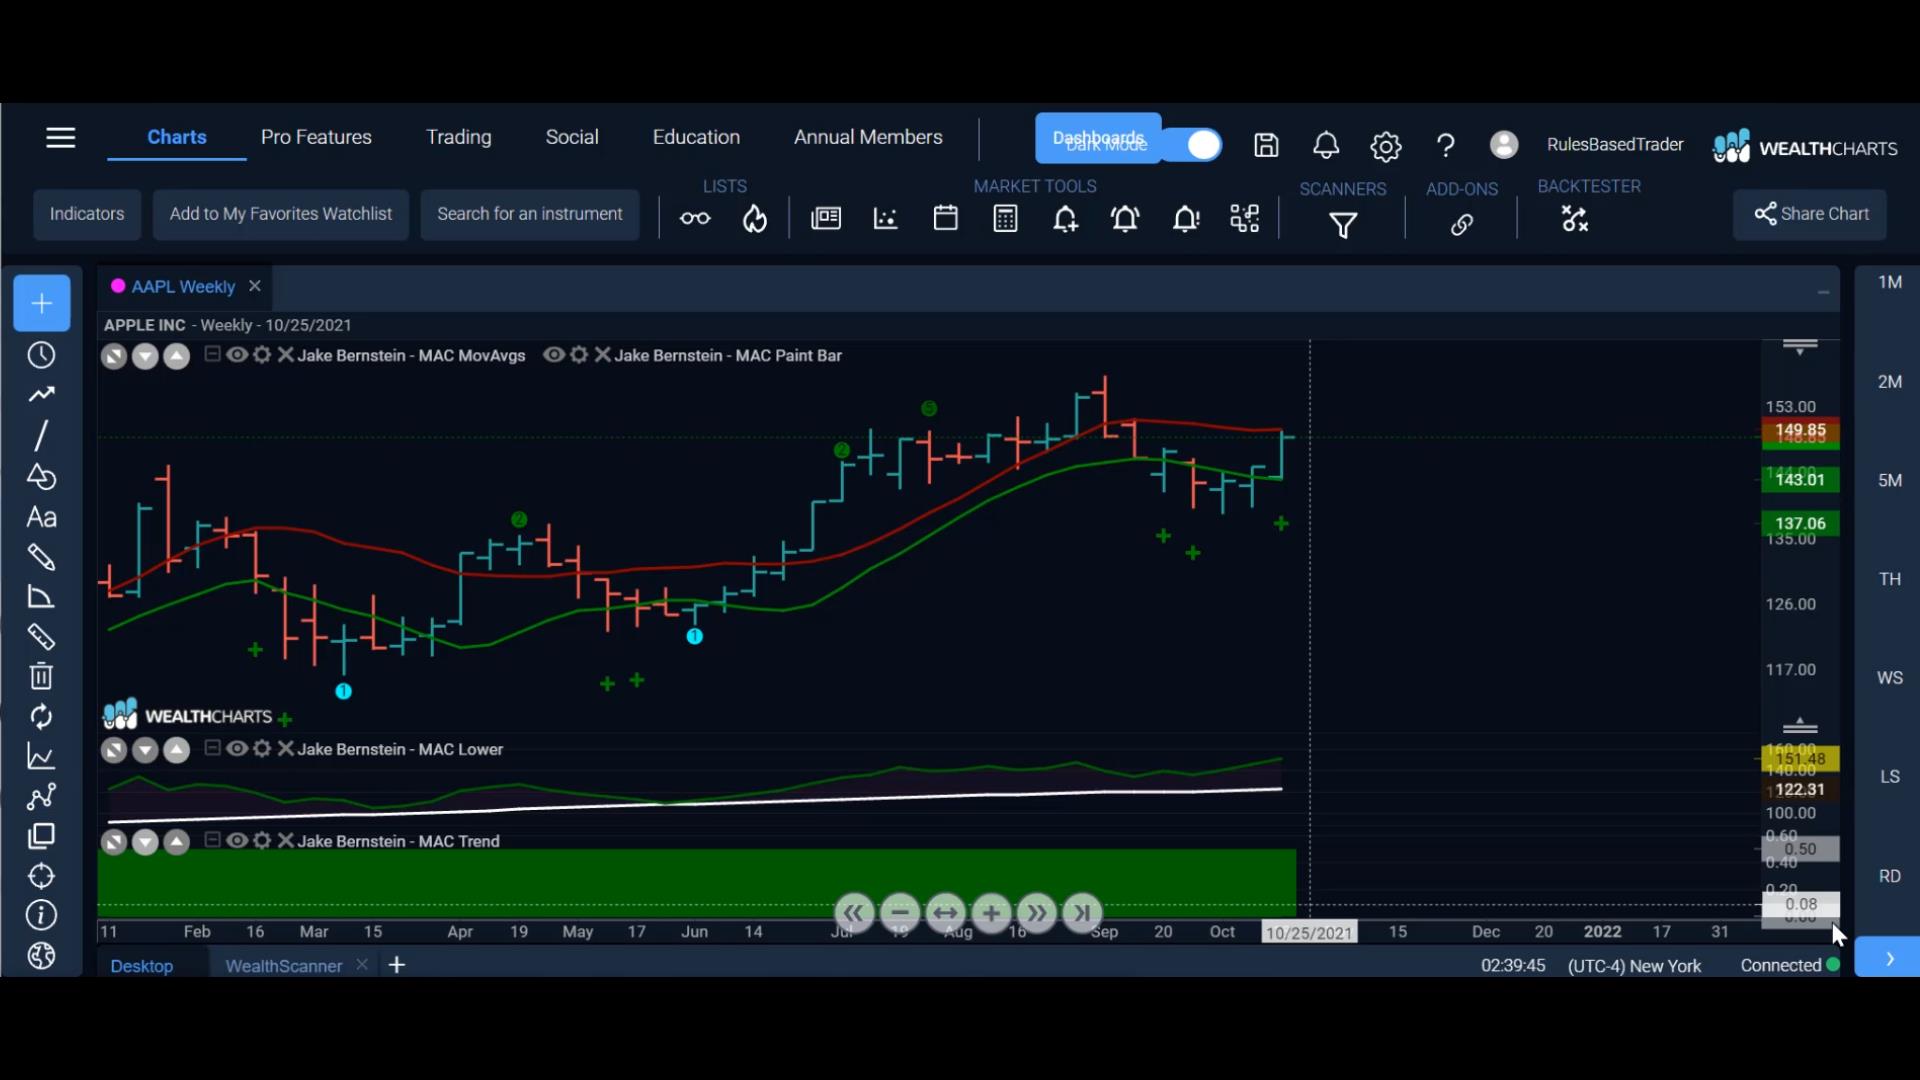The image size is (1920, 1080).
Task: Open notifications bell in top bar
Action: 1326,146
